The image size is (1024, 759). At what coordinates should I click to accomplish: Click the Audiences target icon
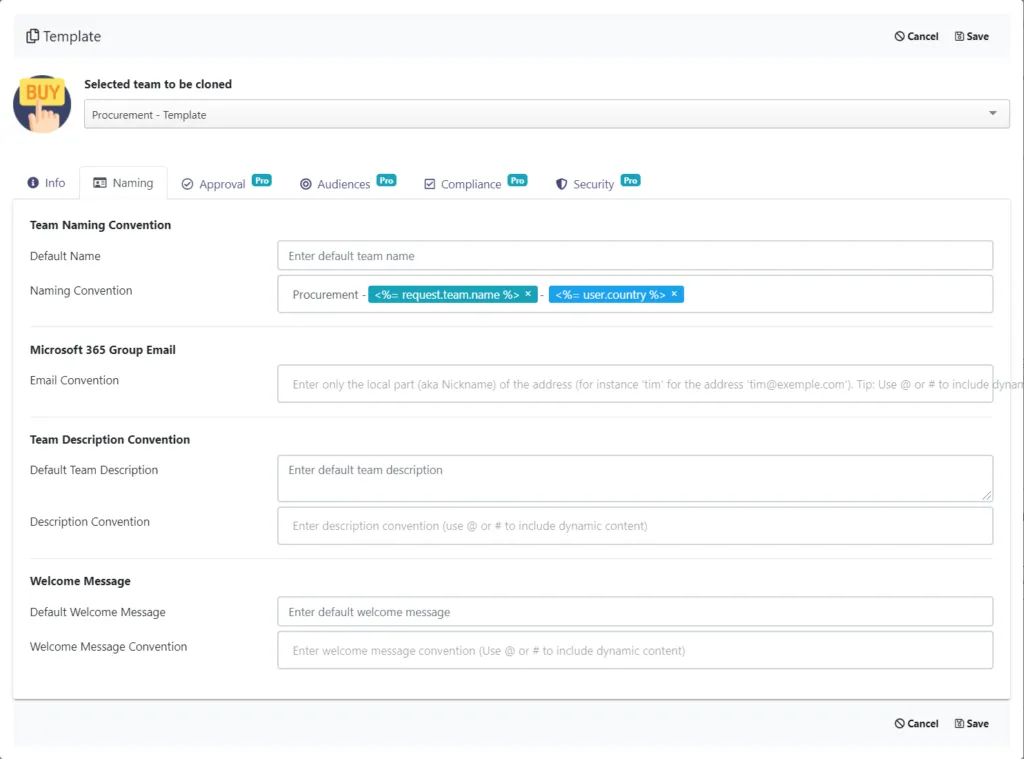pyautogui.click(x=306, y=184)
